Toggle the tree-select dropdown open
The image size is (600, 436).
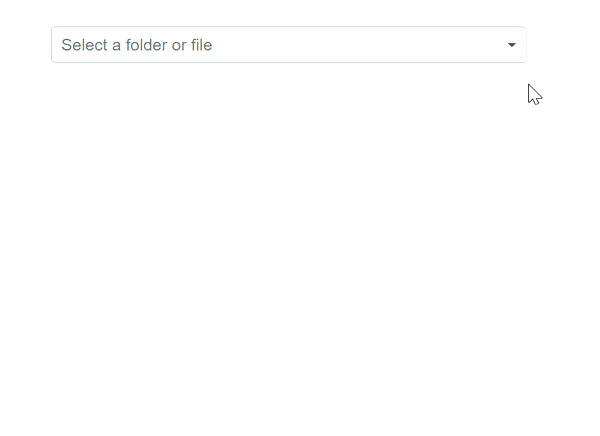click(x=289, y=45)
